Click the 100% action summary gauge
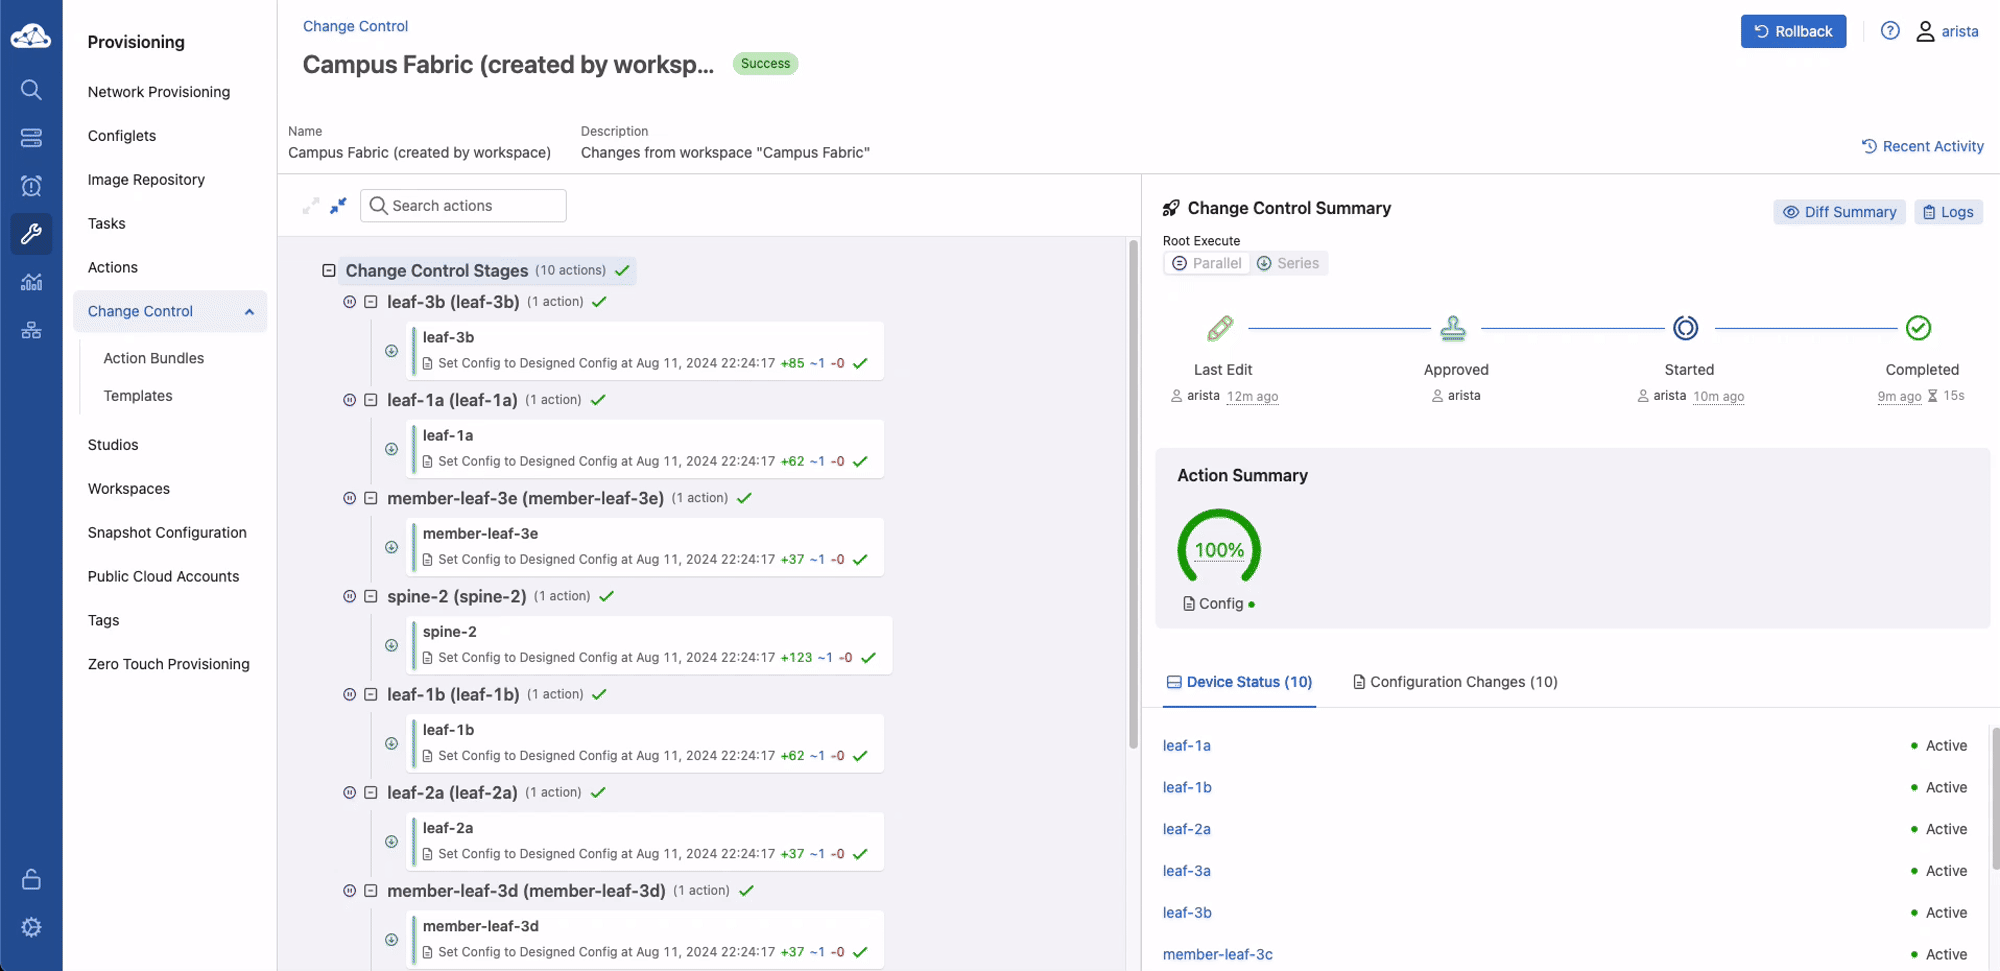The image size is (2000, 971). (1219, 549)
